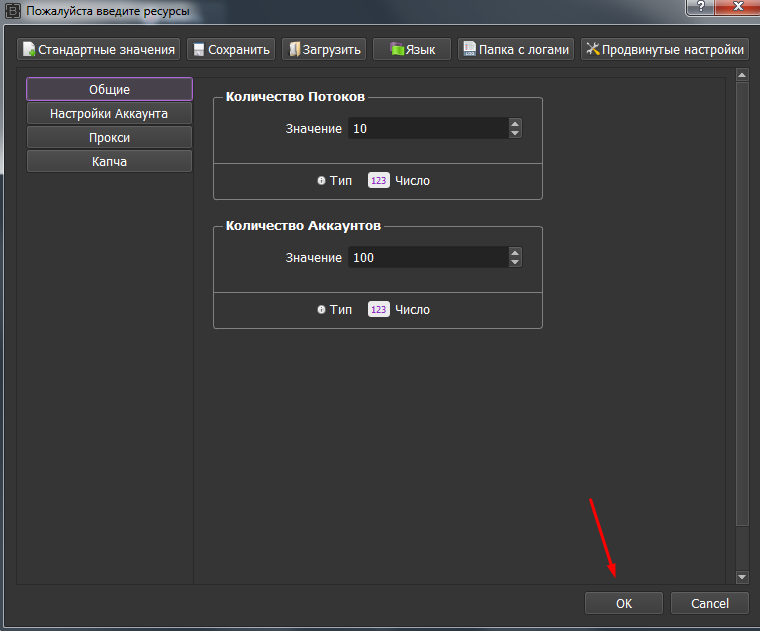Click the 123 type icon under Количество Потоков

point(379,181)
